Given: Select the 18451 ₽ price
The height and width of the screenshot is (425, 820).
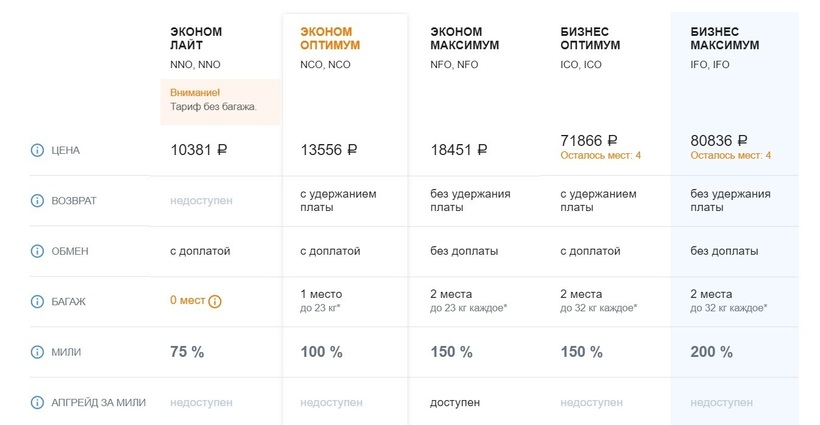Looking at the screenshot, I should (459, 150).
